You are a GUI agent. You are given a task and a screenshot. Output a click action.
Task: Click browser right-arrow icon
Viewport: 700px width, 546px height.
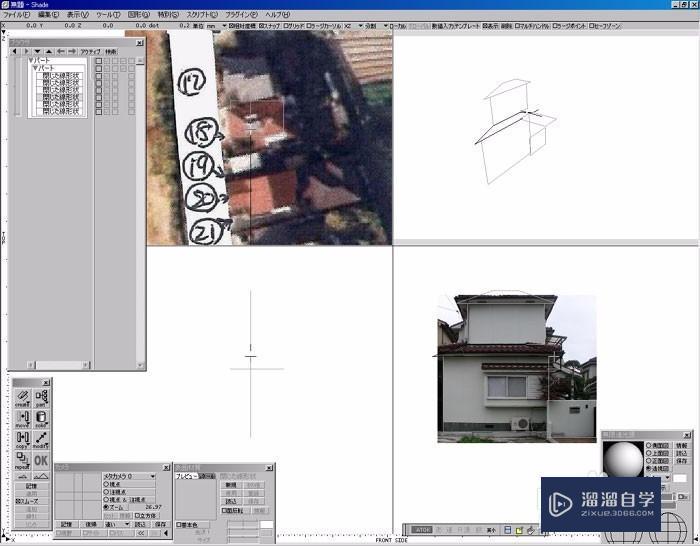(72, 51)
